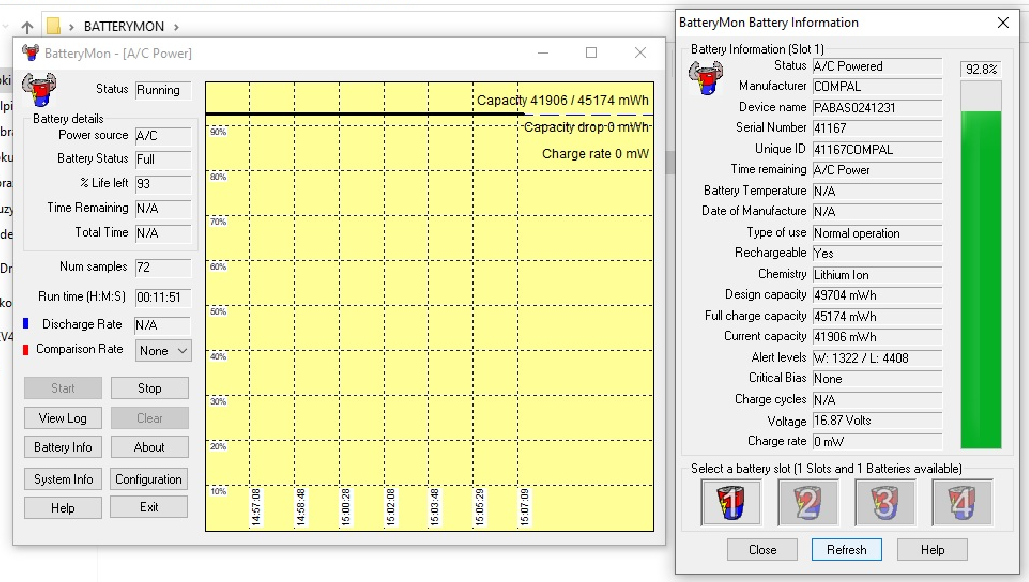Click Unique ID field 41167COMPAL
Viewport: 1029px width, 582px height.
point(877,150)
